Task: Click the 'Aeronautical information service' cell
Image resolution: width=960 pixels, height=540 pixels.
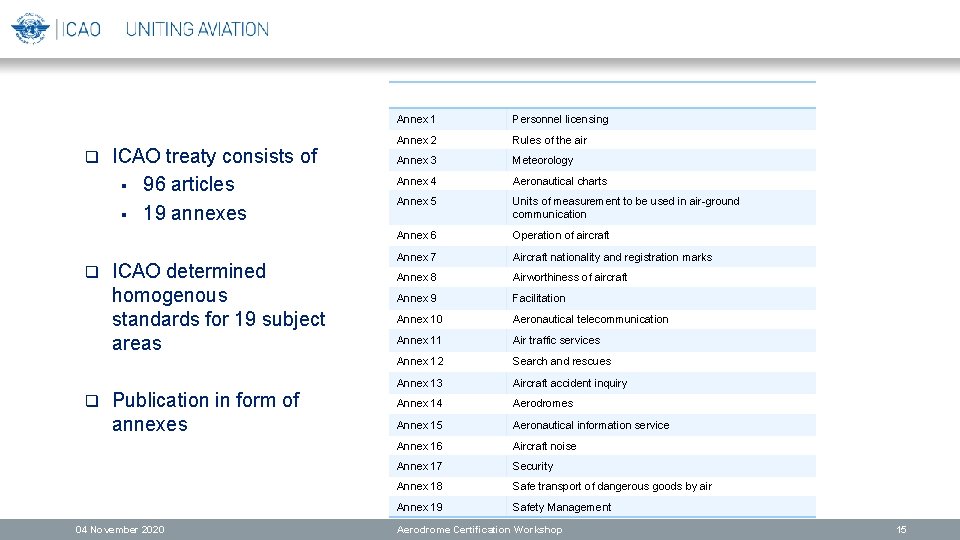Action: 661,425
